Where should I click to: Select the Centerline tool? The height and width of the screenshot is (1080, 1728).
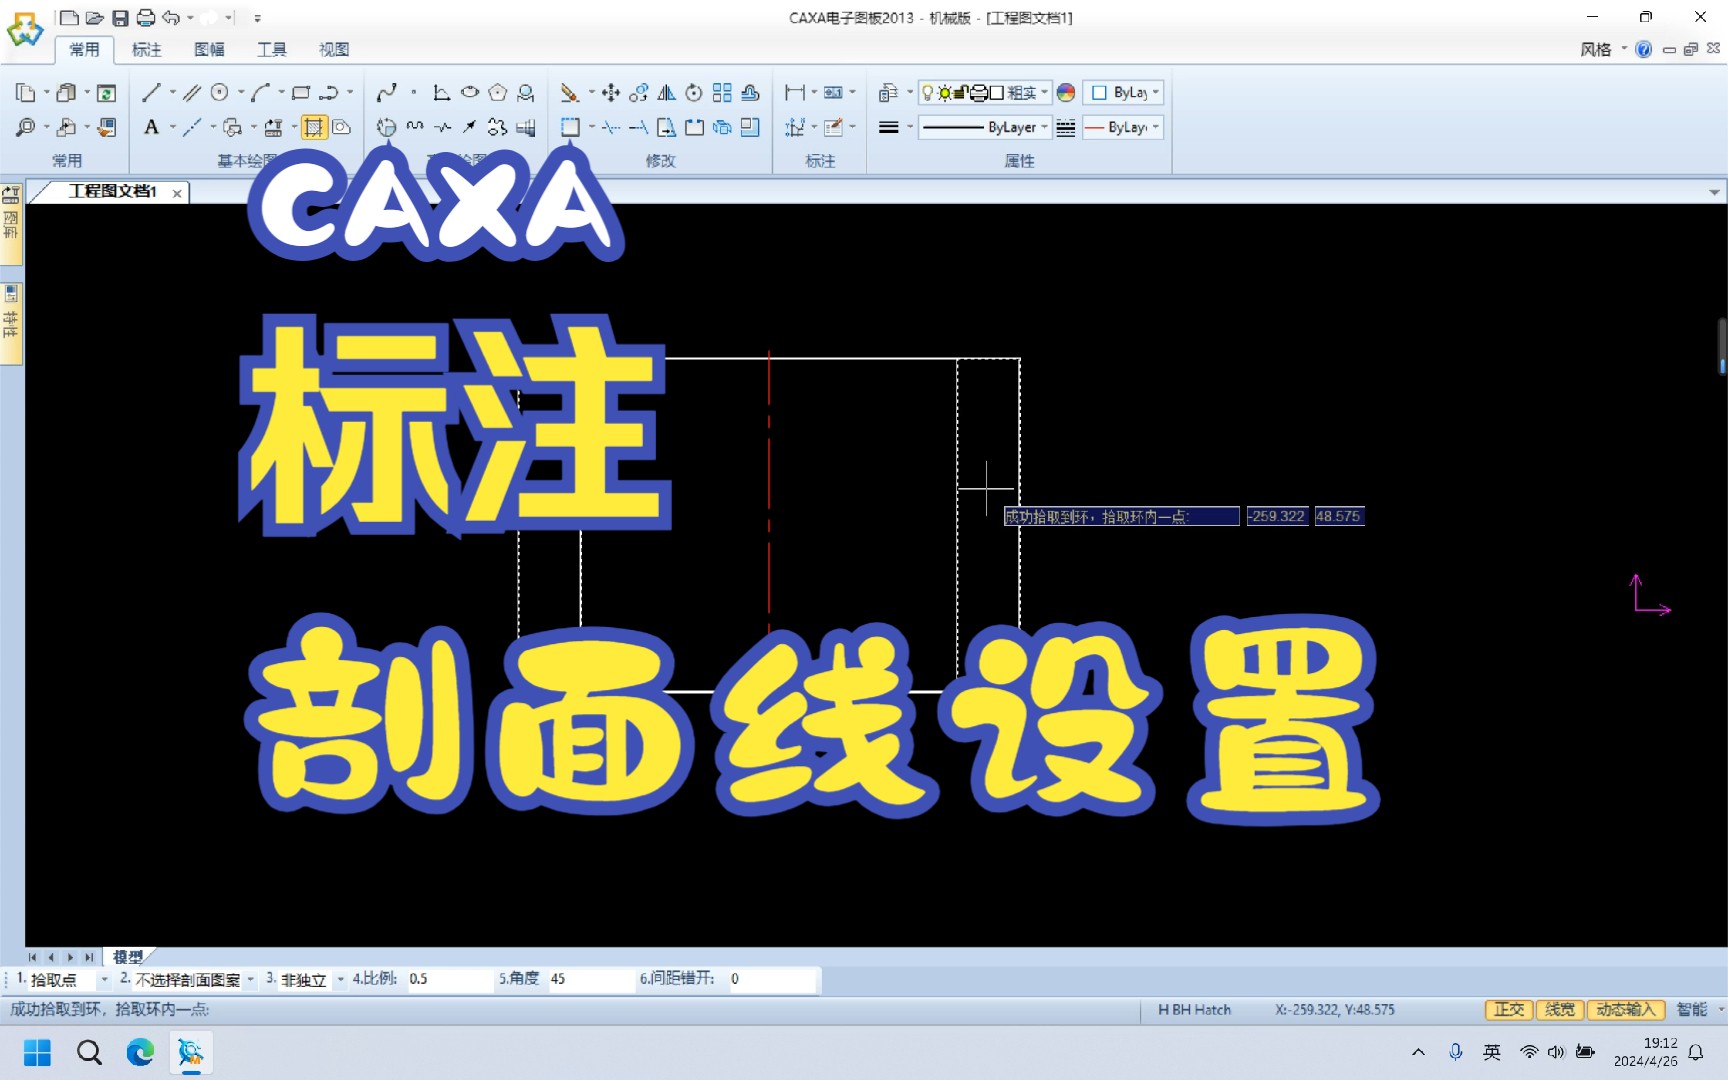(192, 127)
